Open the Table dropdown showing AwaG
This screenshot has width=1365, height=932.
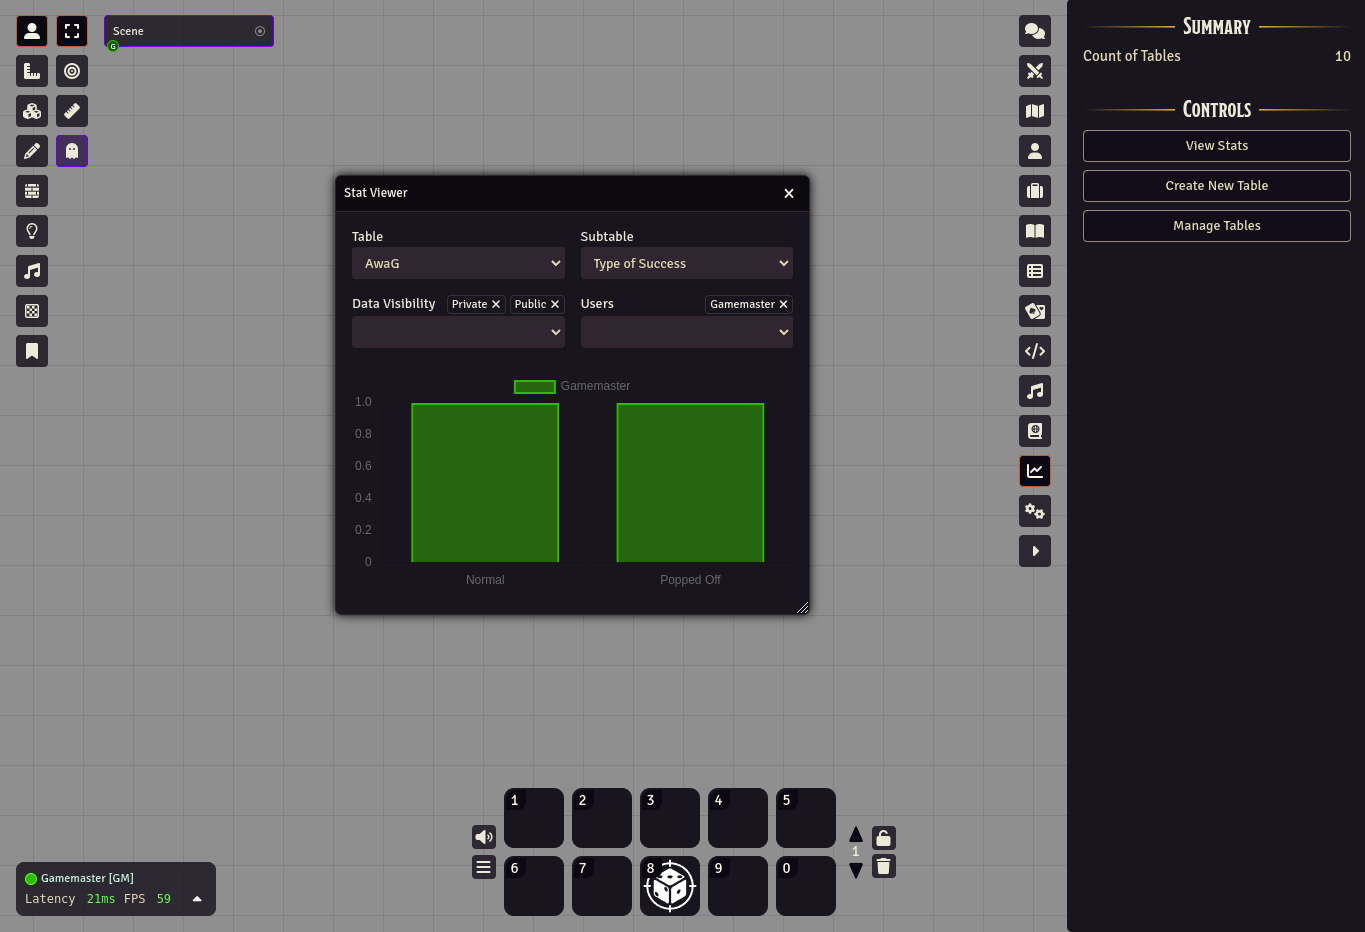(x=458, y=263)
